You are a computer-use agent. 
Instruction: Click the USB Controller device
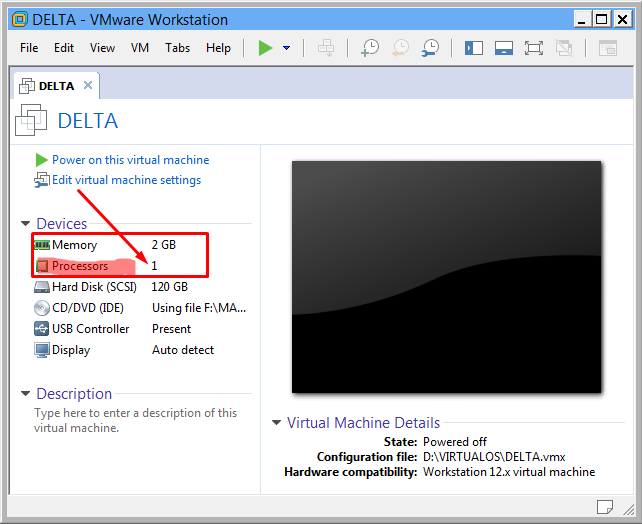point(90,329)
